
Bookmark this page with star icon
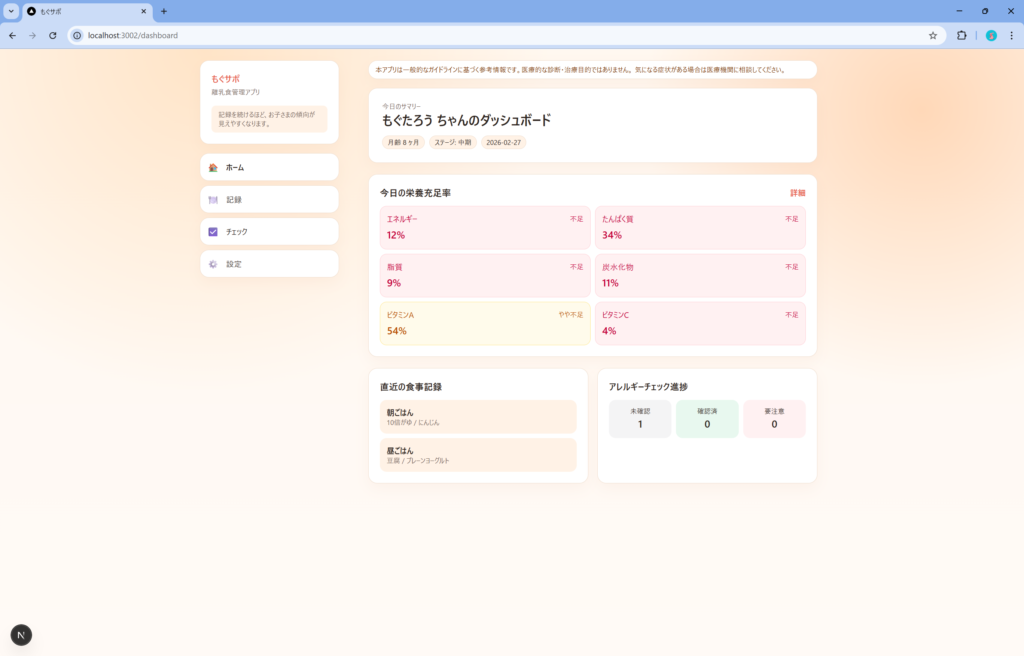pyautogui.click(x=933, y=35)
